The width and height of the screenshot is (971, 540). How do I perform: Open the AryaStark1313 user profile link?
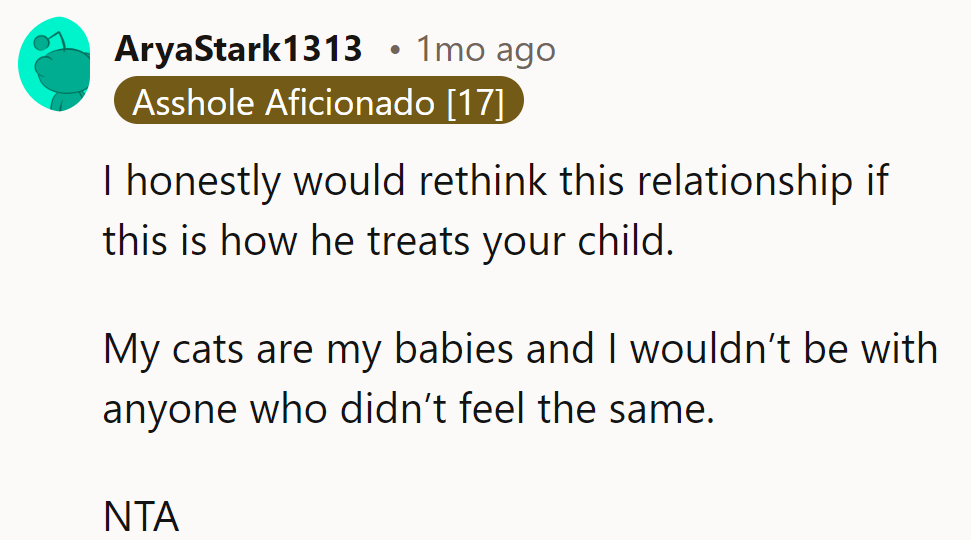point(238,49)
